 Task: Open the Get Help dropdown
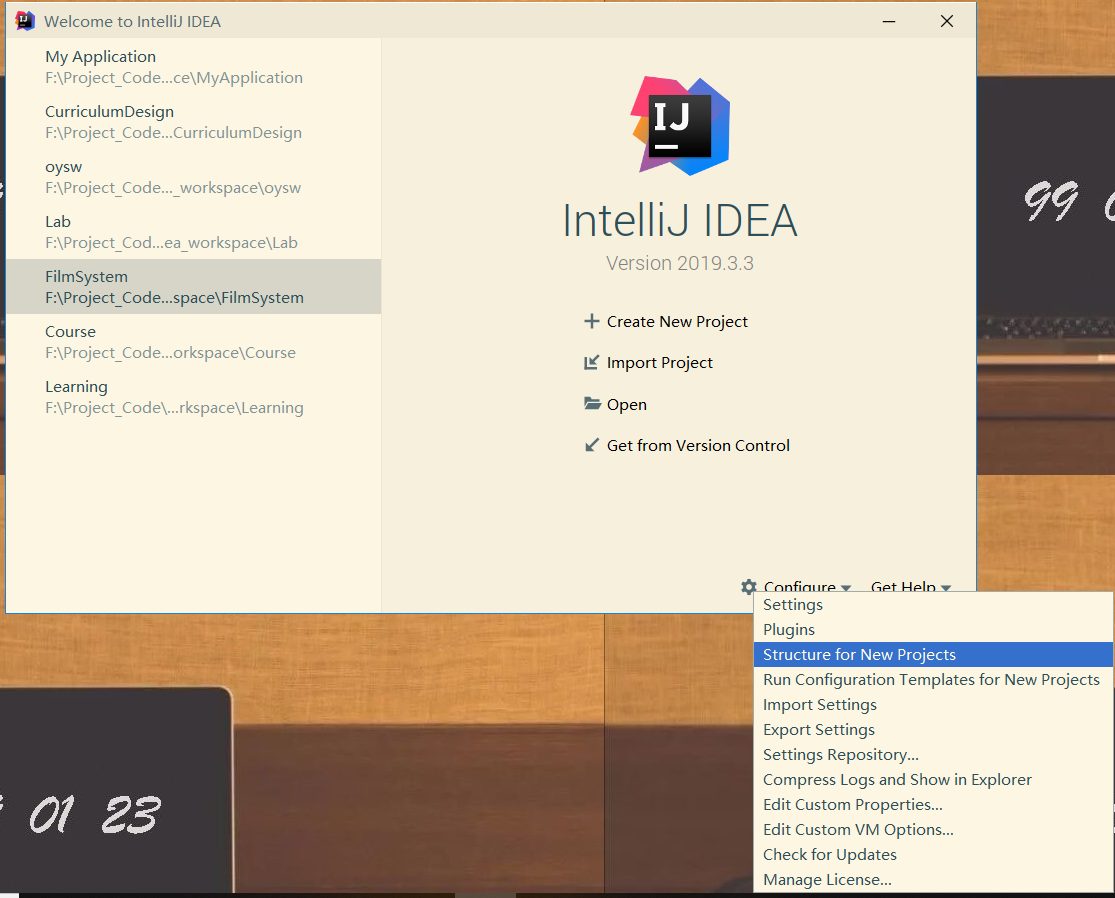click(x=903, y=587)
